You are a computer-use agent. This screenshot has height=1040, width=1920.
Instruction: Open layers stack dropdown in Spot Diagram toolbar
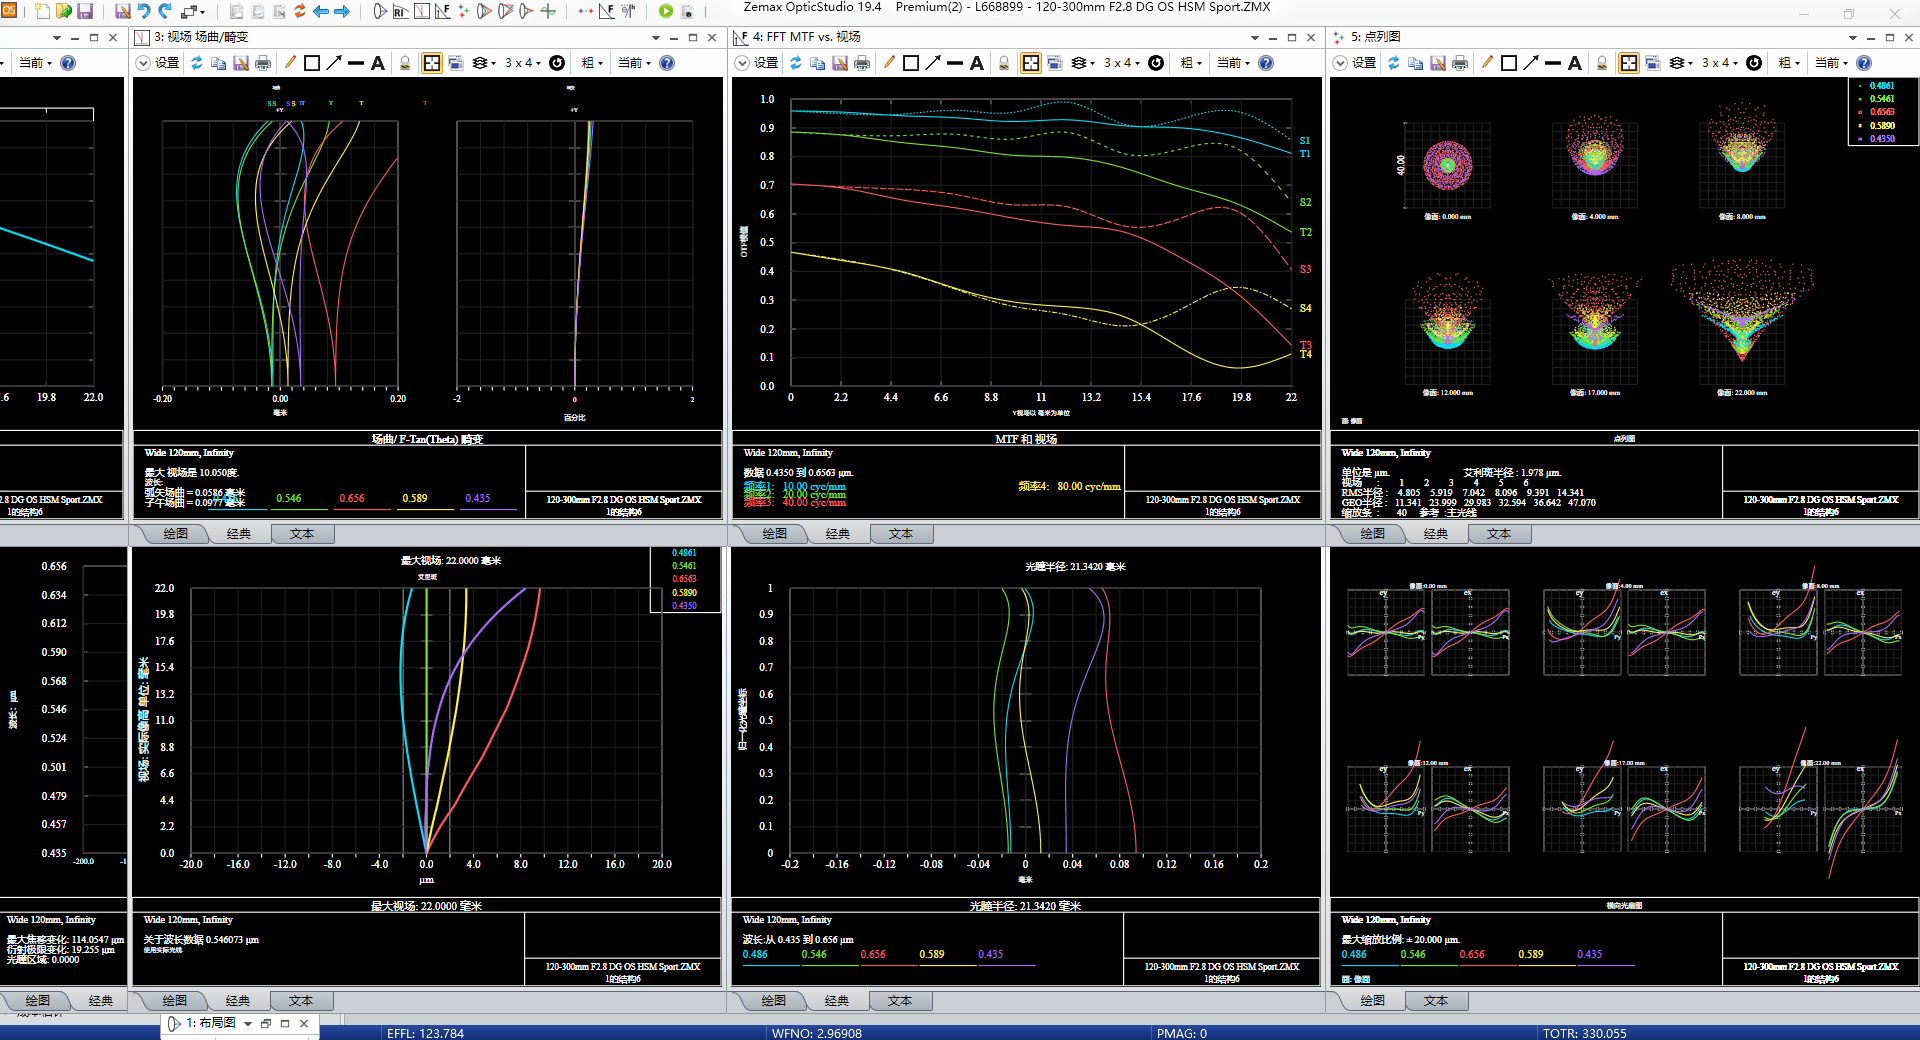tap(1682, 63)
